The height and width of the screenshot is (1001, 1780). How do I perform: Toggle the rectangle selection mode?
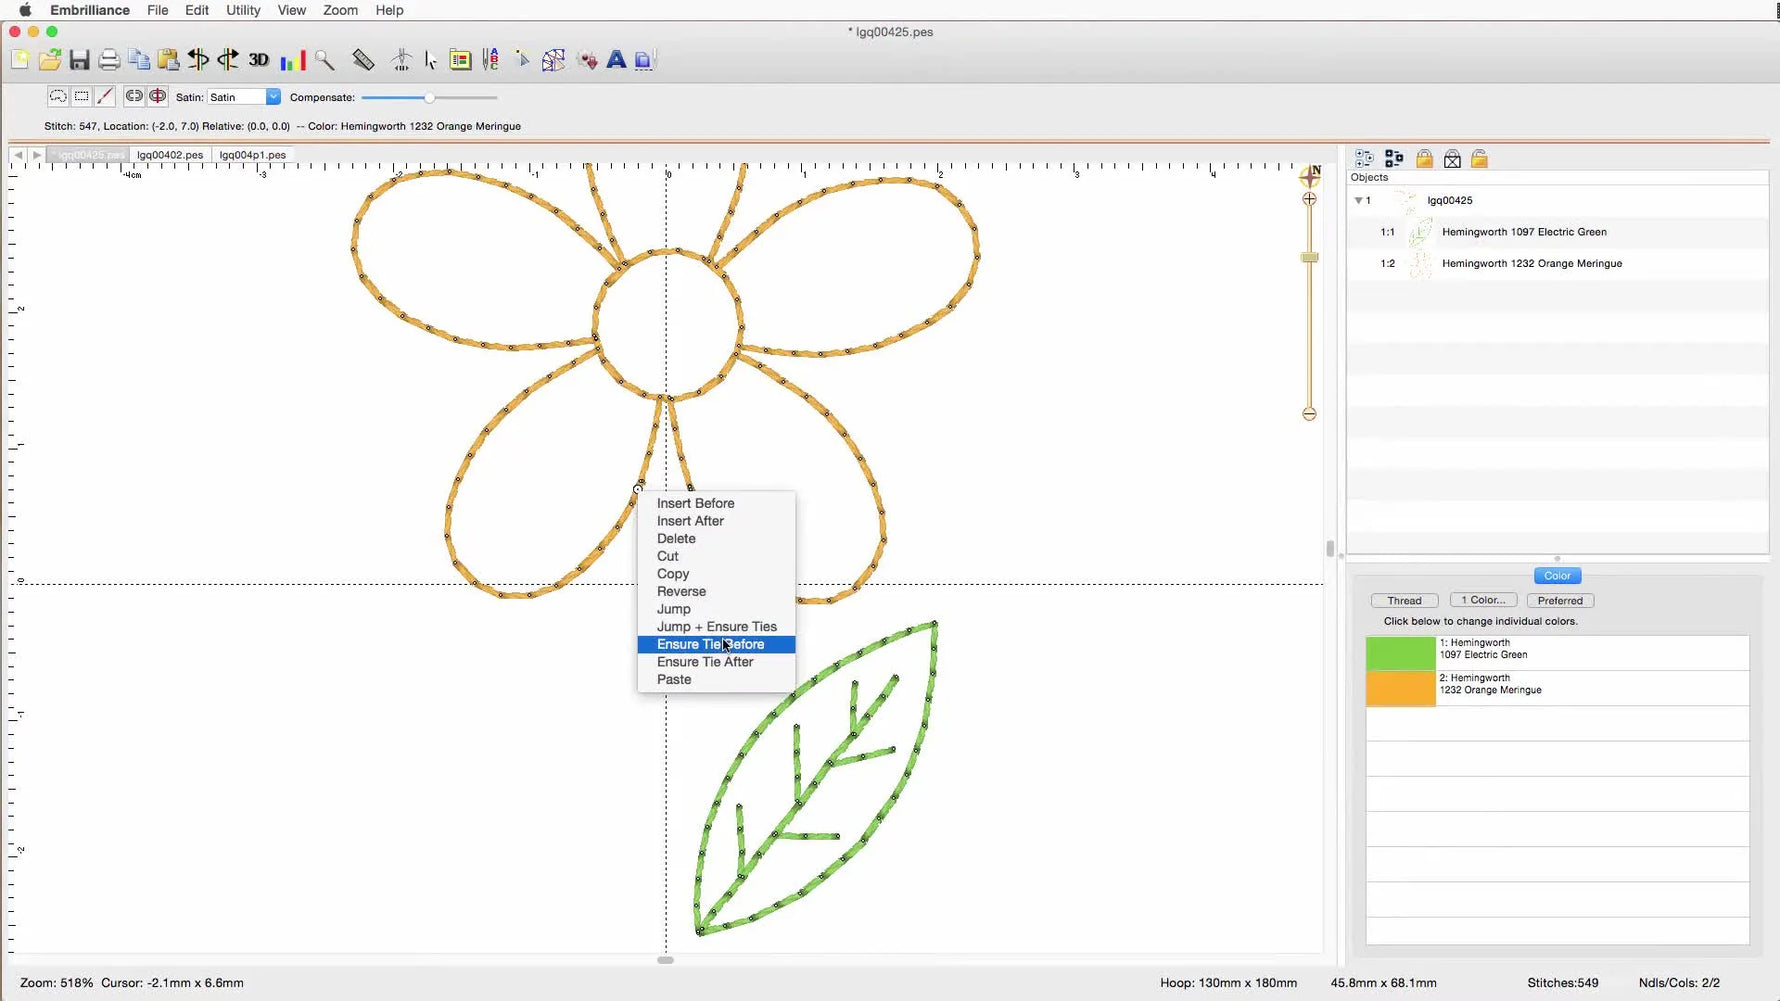tap(81, 96)
